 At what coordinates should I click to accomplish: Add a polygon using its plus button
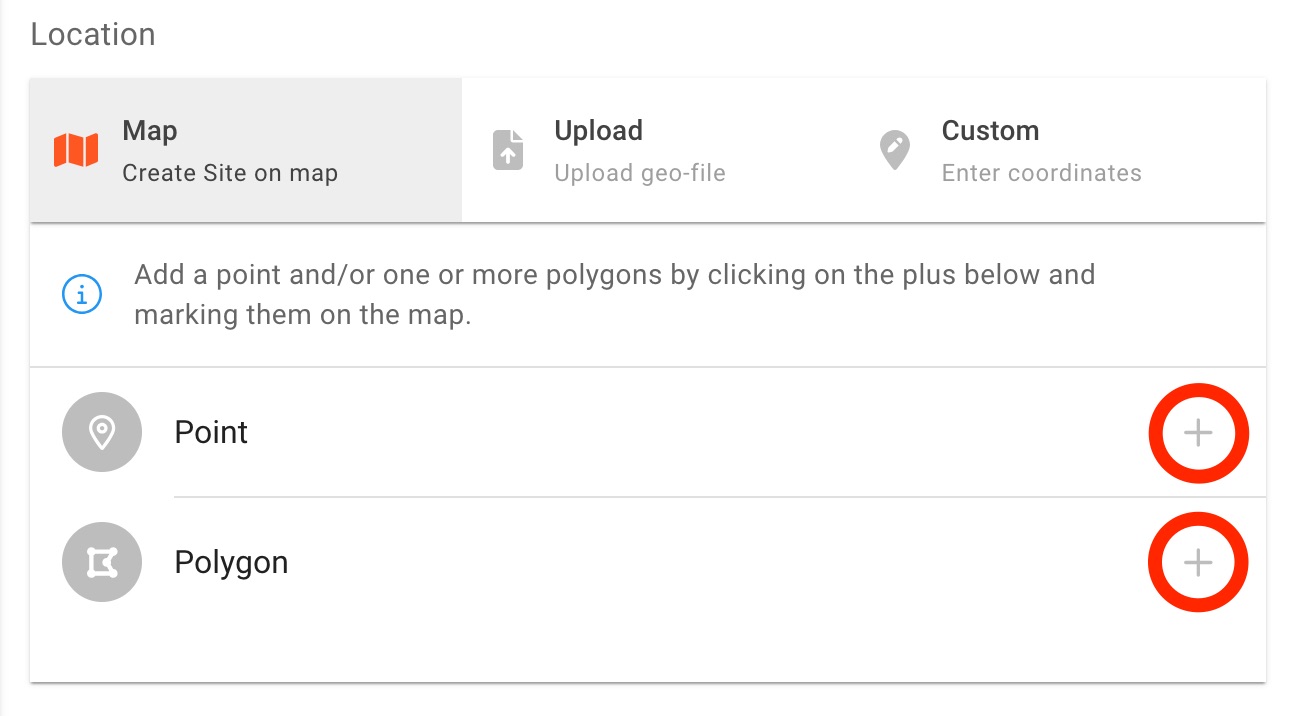pyautogui.click(x=1197, y=562)
